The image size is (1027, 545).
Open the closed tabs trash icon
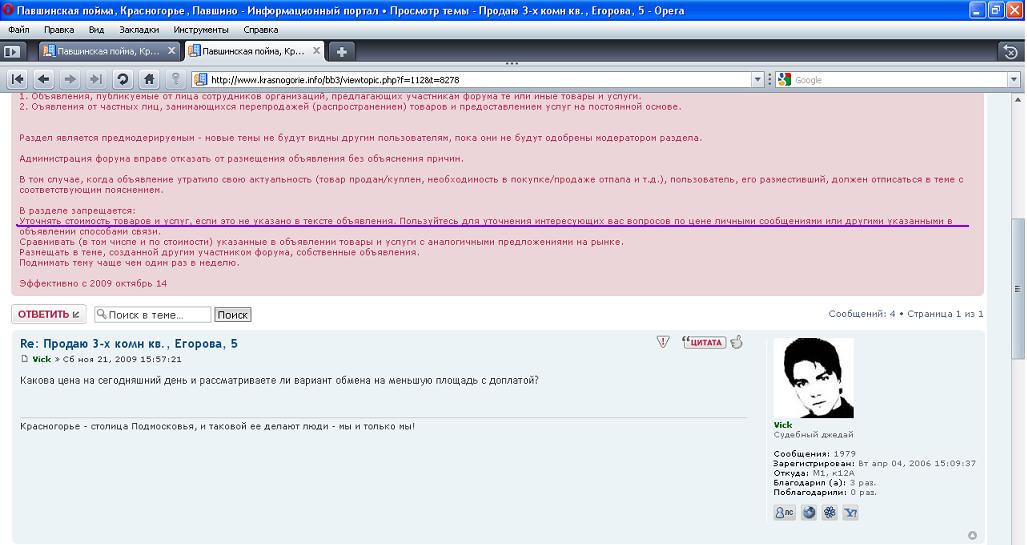coord(1011,51)
